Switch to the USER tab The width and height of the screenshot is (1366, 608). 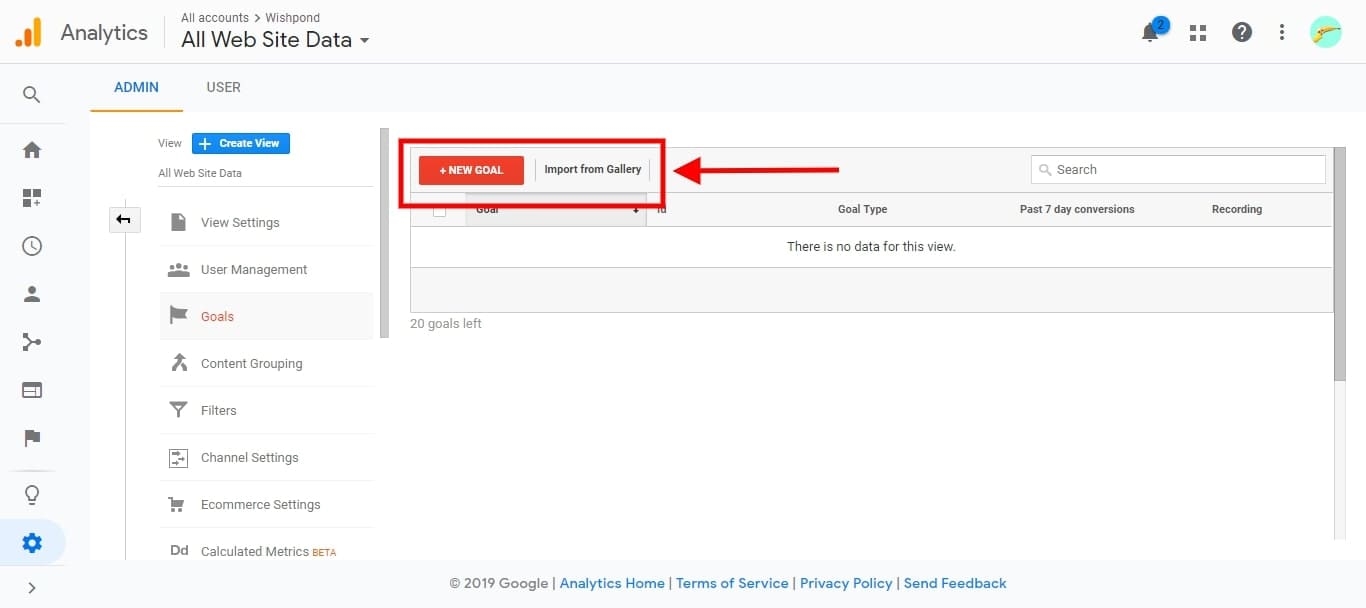click(x=223, y=87)
